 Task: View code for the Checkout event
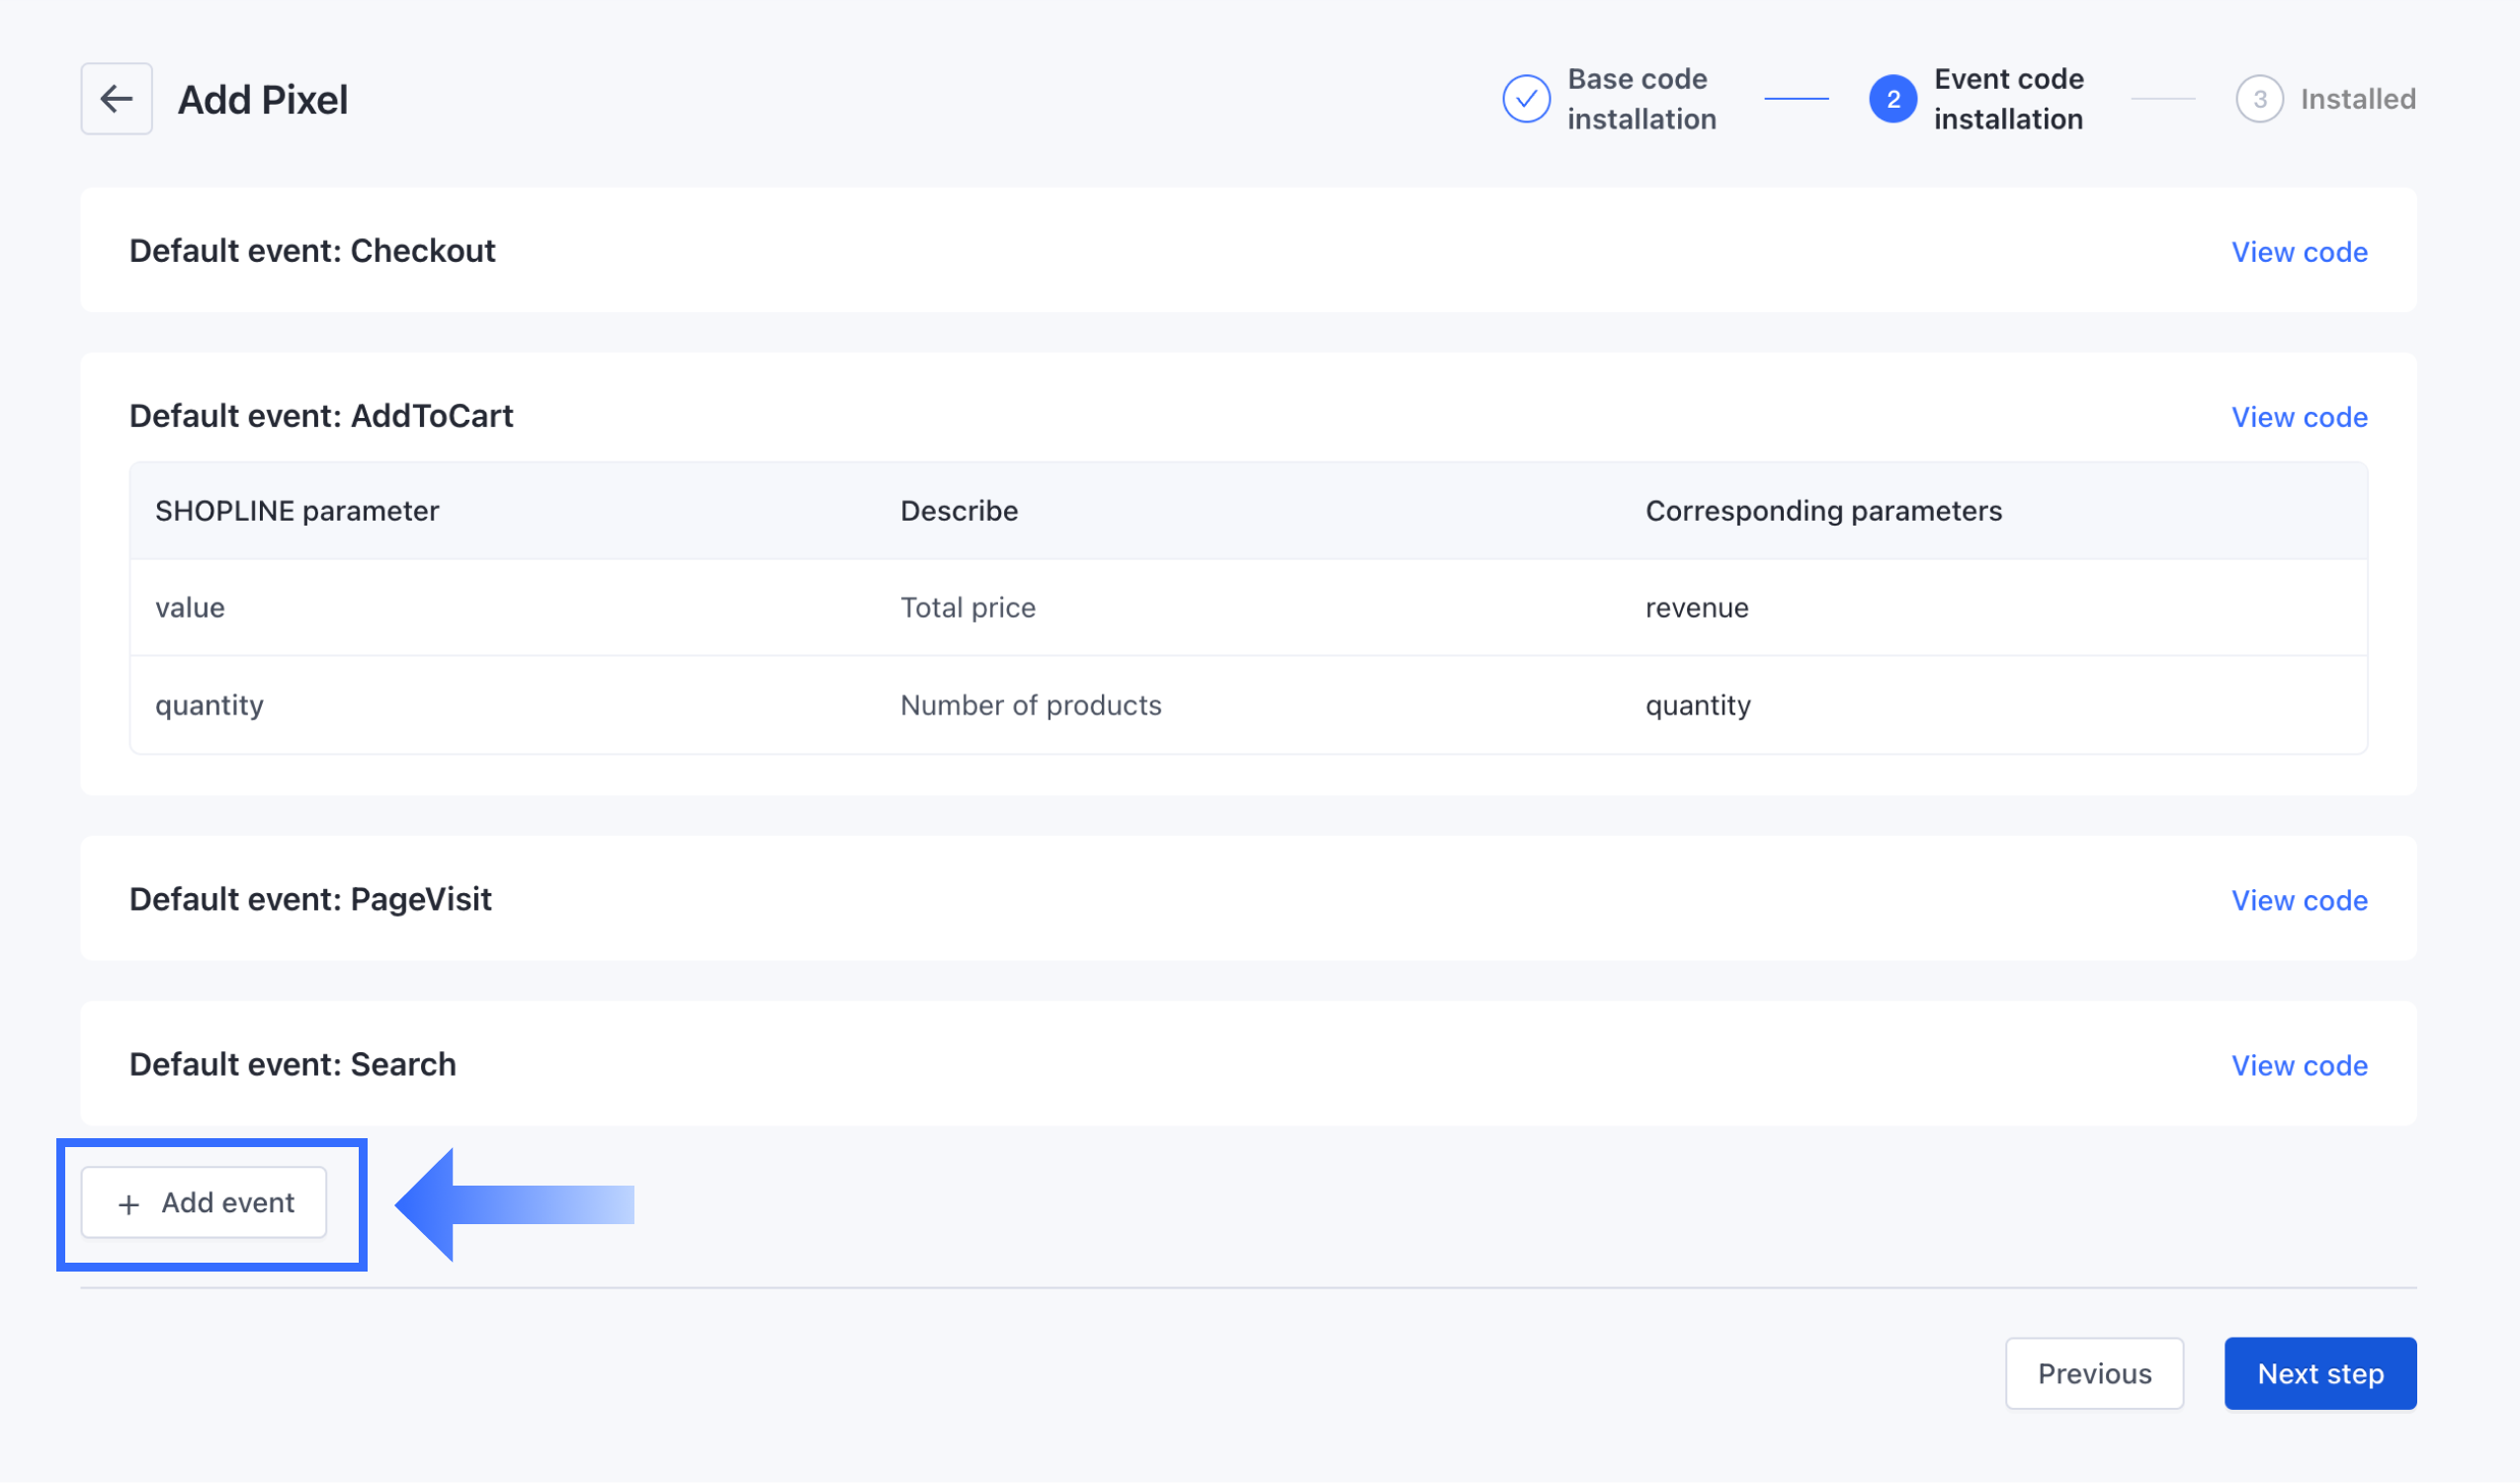tap(2298, 252)
